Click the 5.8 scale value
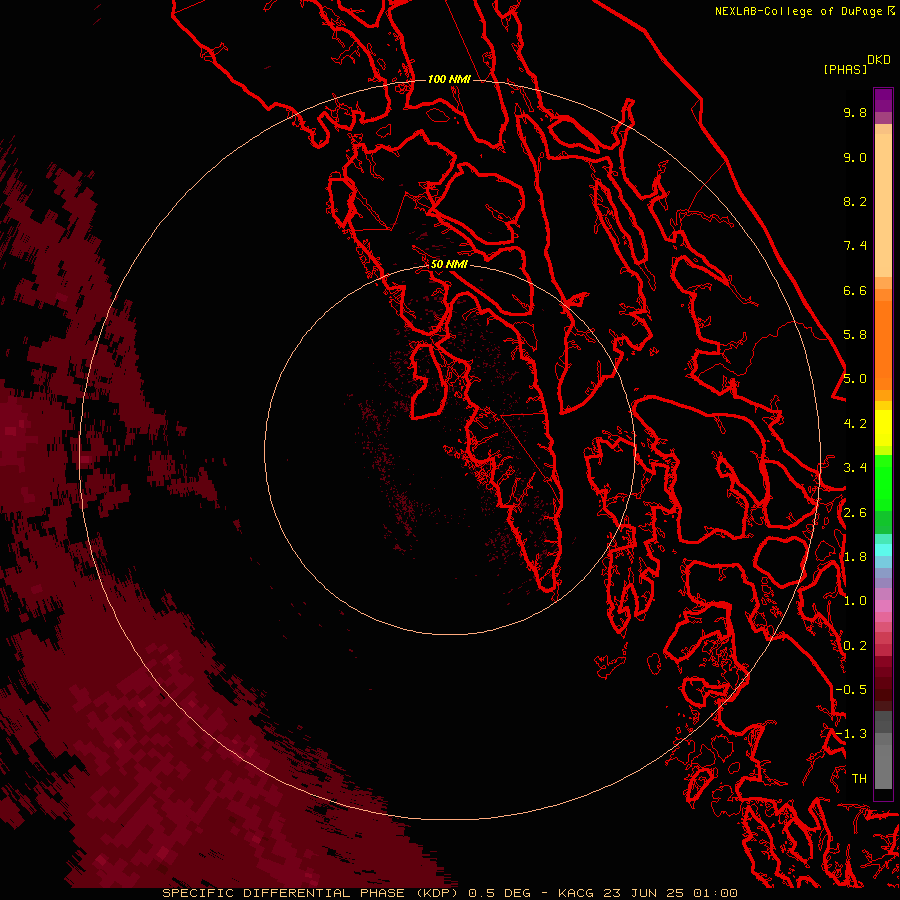Image resolution: width=900 pixels, height=900 pixels. [x=855, y=335]
